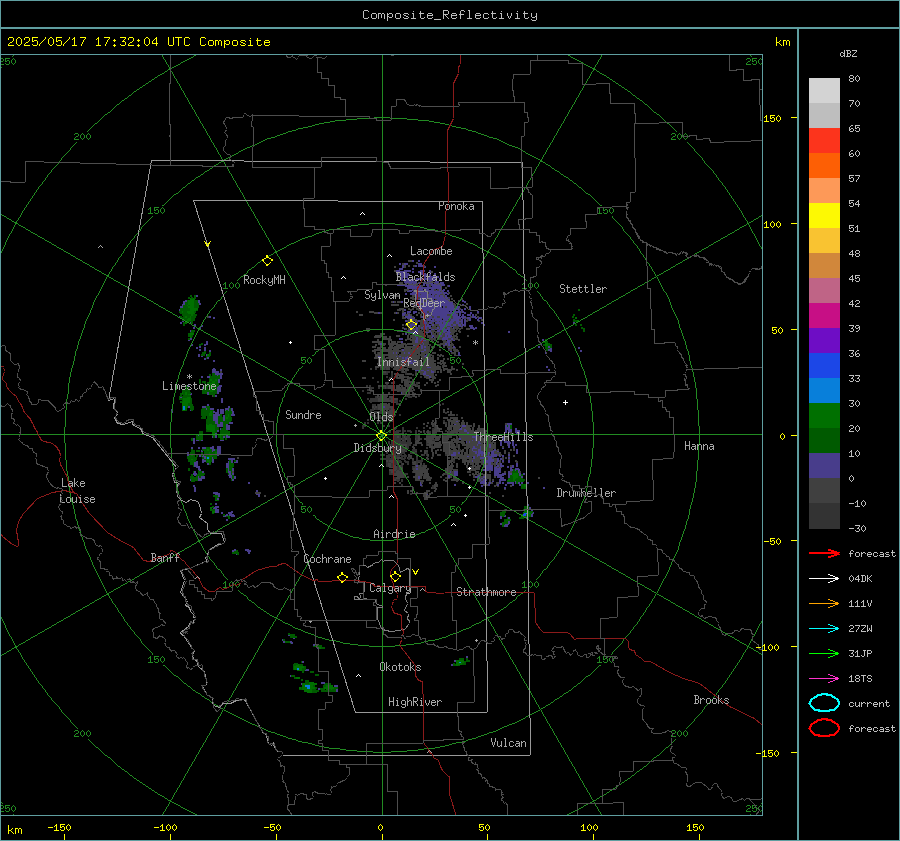Select the yellow diamond marker above Calgary label
900x841 pixels.
coord(395,576)
